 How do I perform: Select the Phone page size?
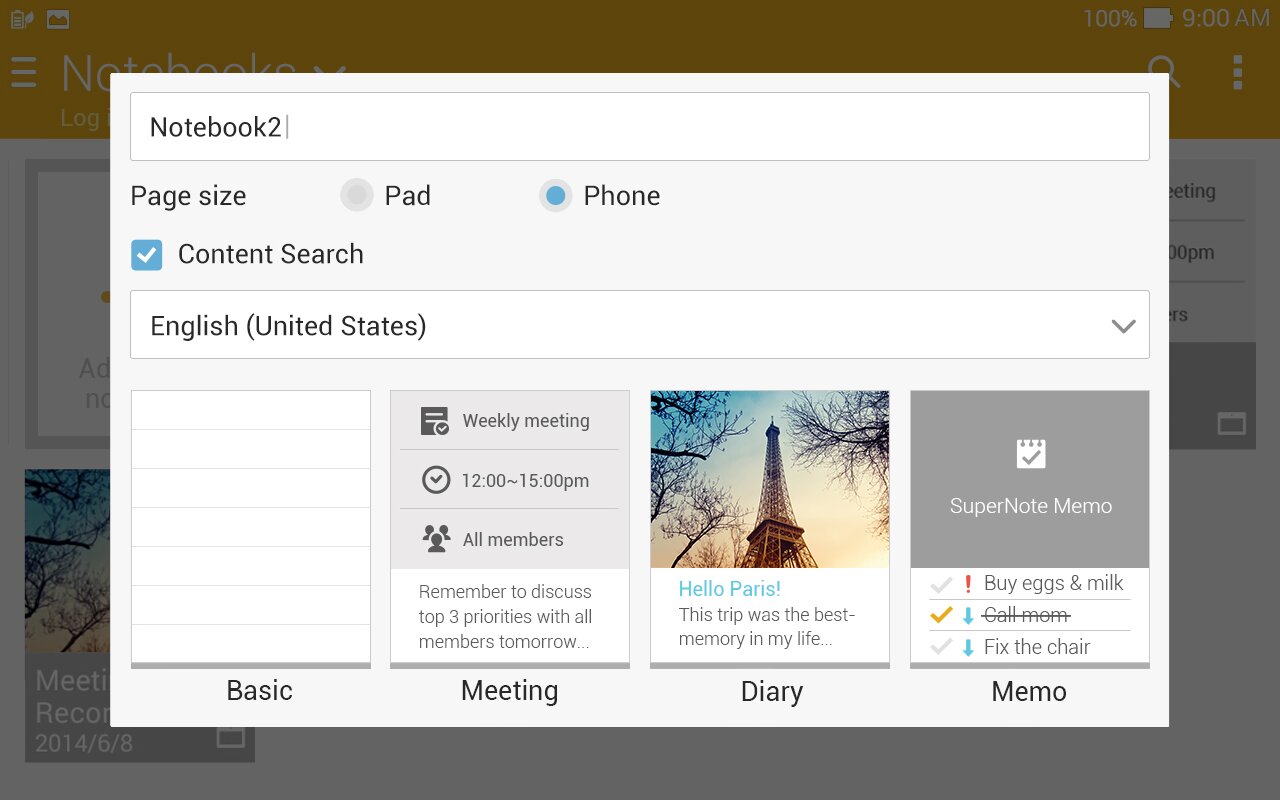pos(556,195)
